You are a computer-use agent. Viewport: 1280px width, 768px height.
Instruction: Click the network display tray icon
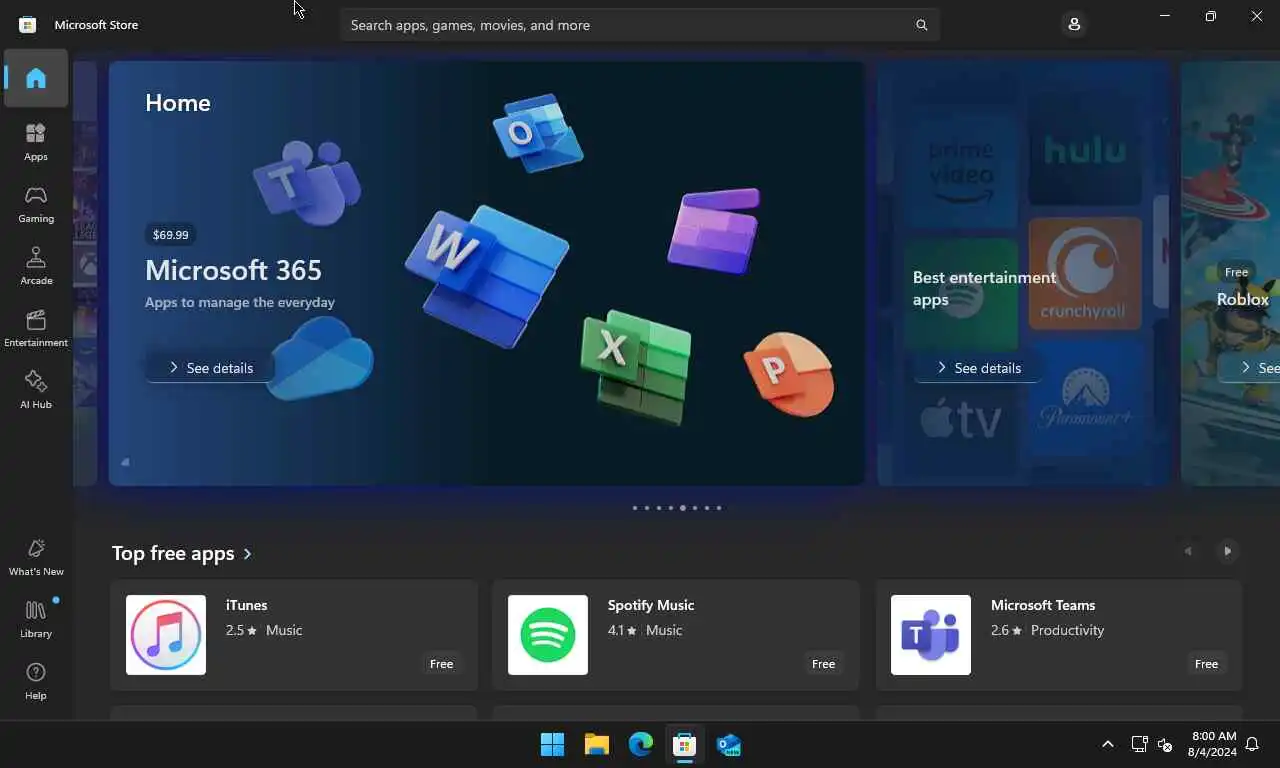coord(1139,744)
